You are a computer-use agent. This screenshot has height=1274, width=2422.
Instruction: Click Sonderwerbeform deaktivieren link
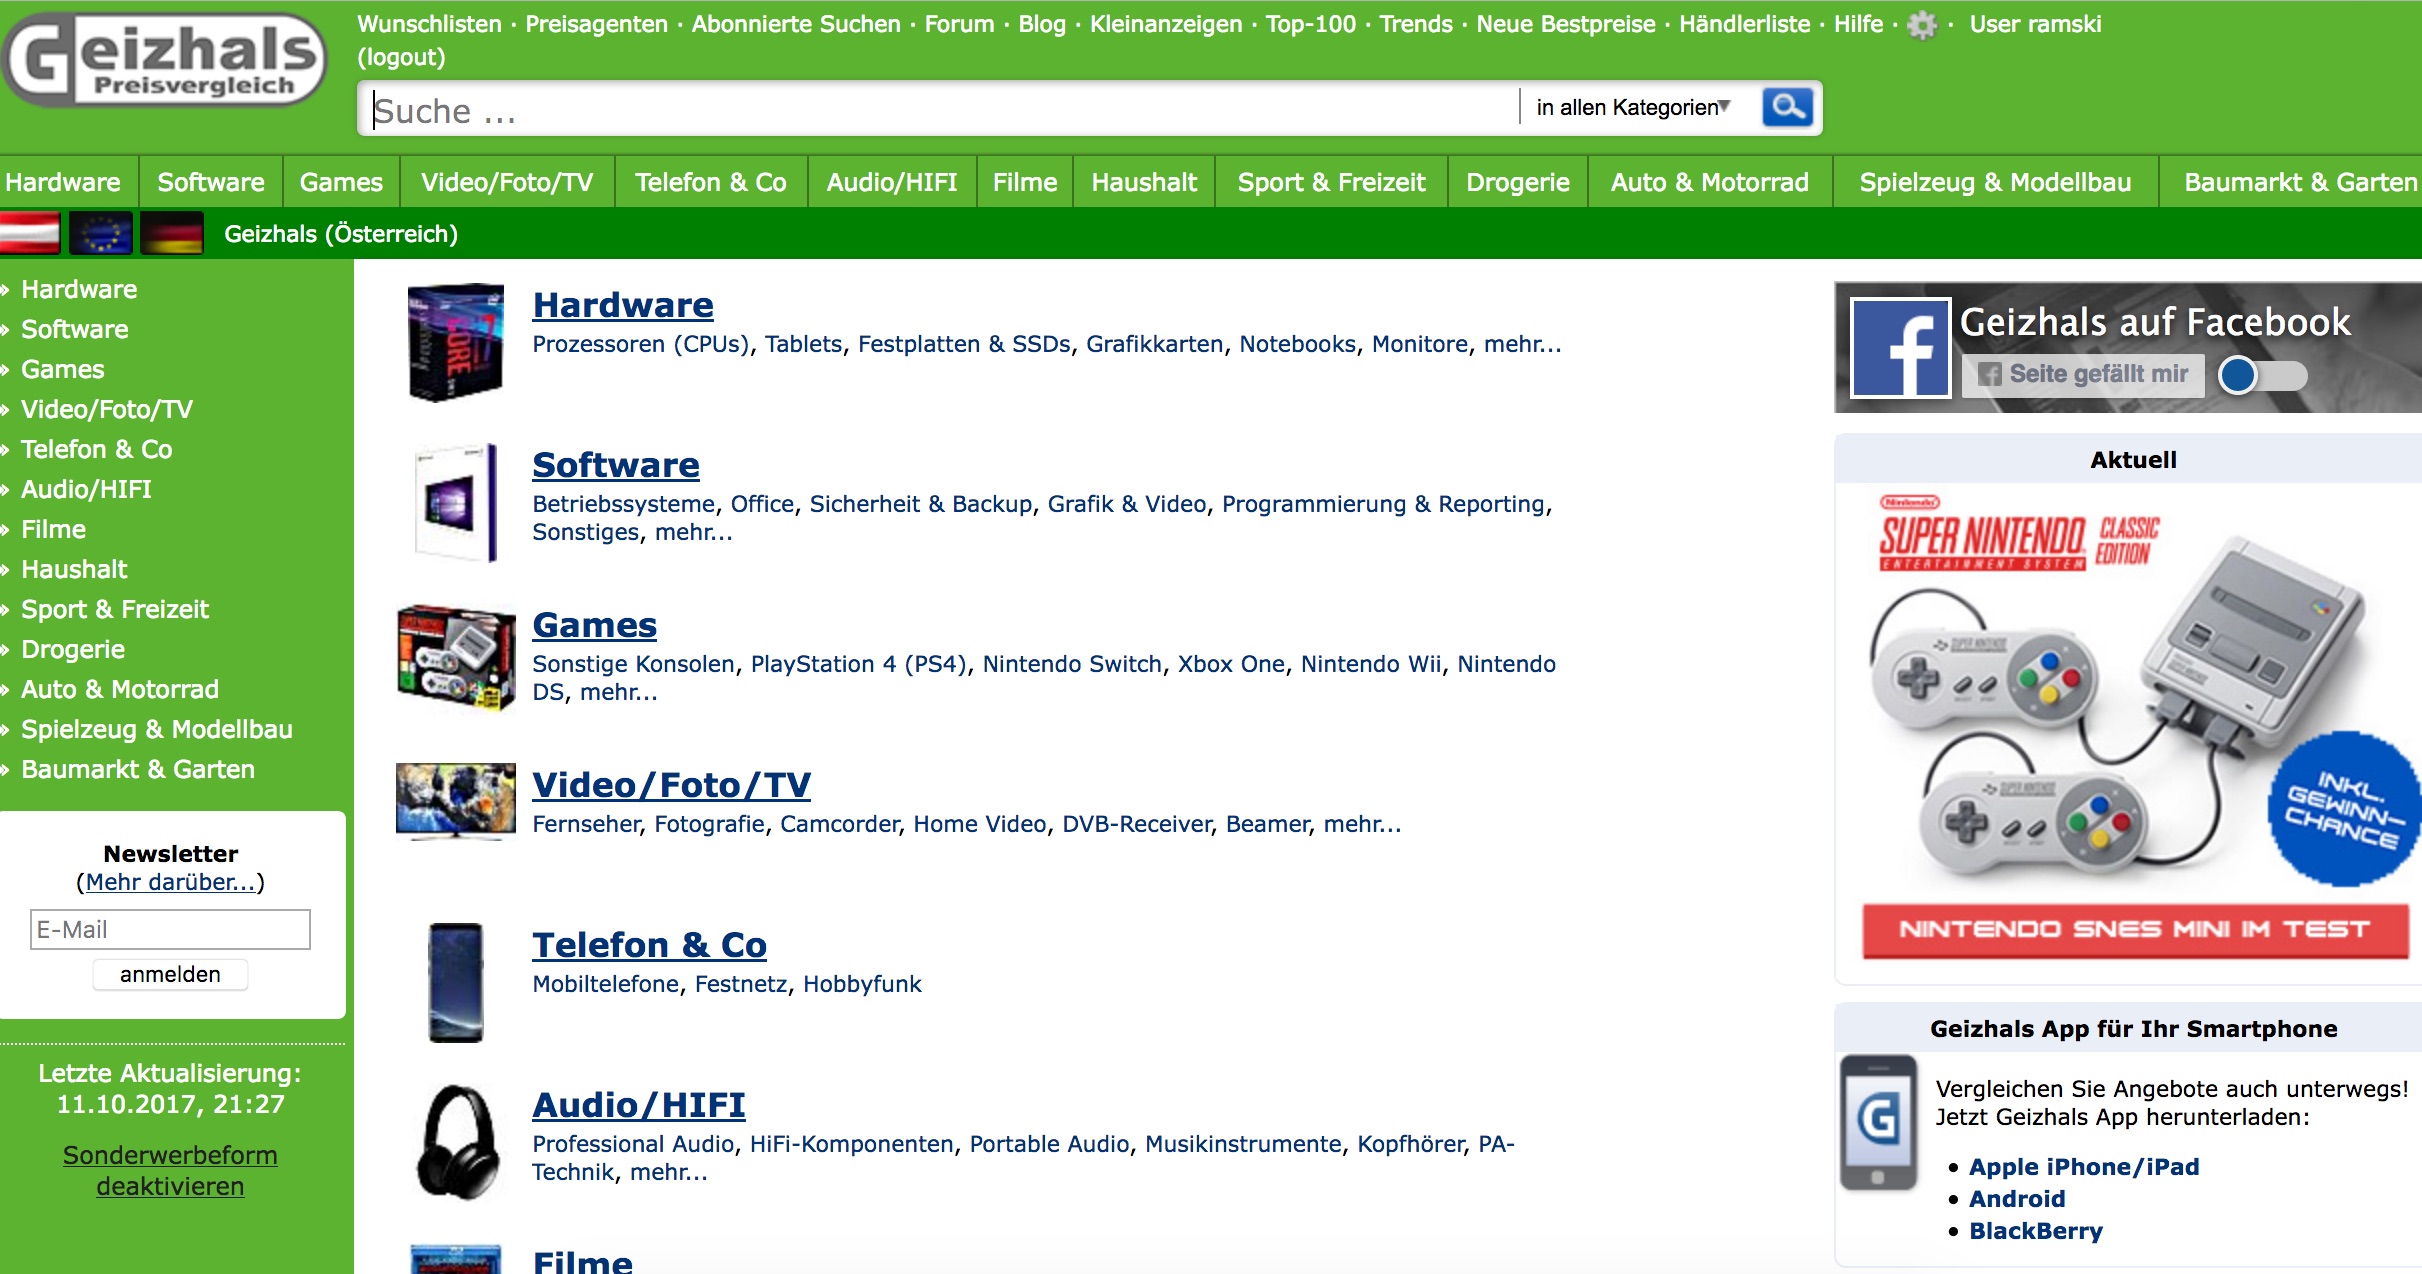coord(170,1171)
